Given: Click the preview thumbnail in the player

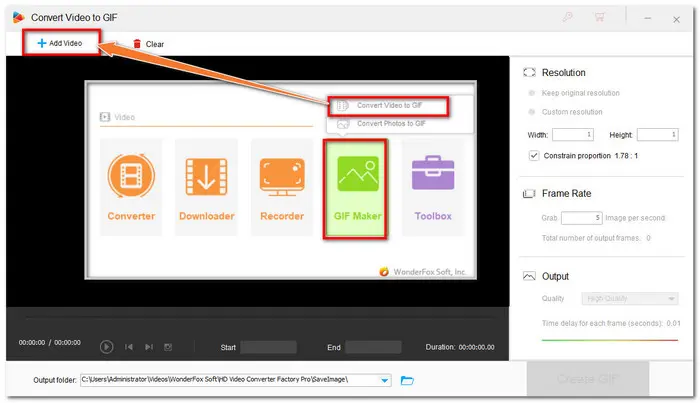Looking at the screenshot, I should (x=281, y=180).
